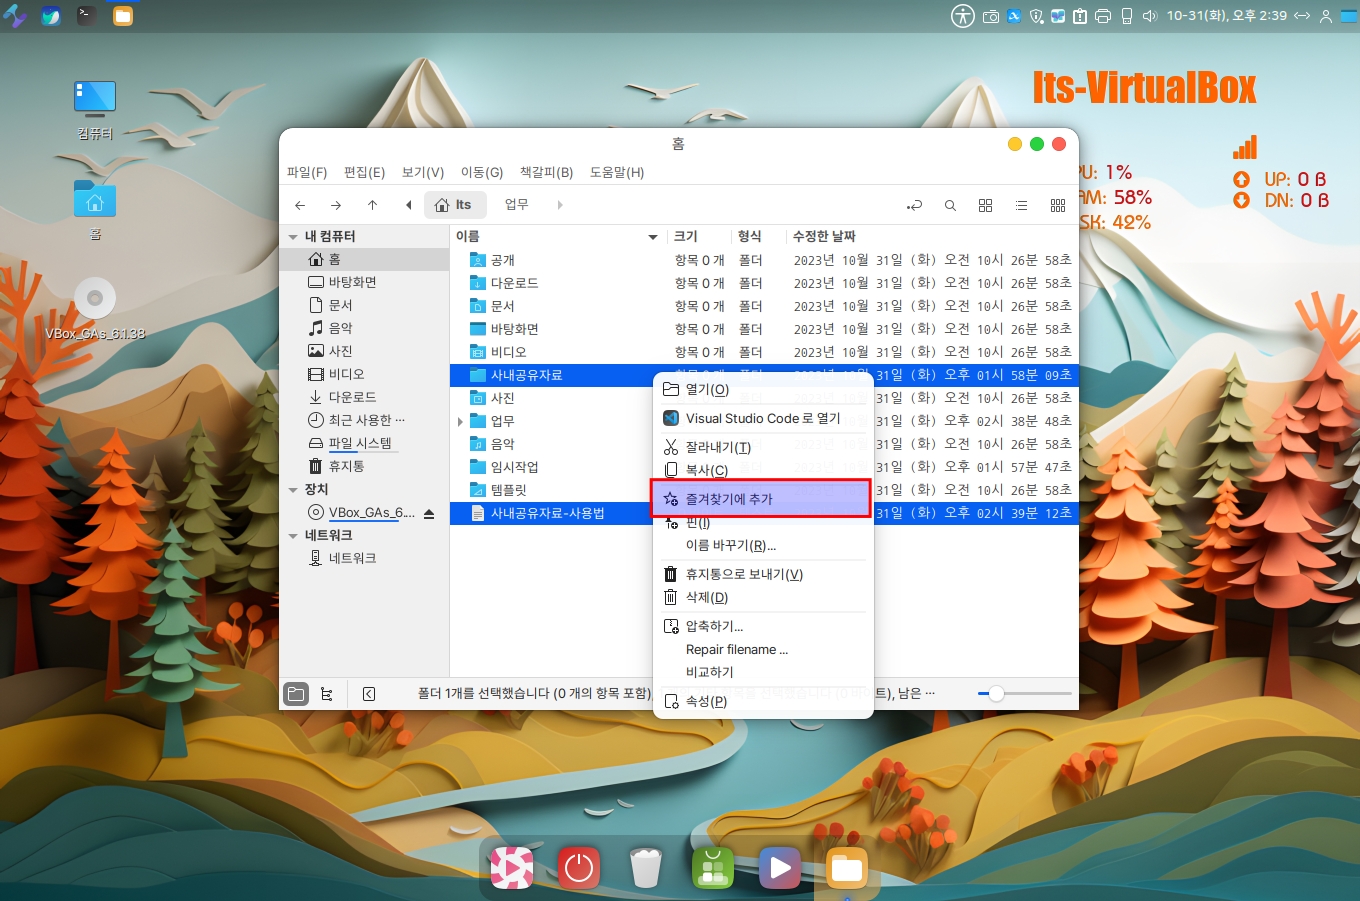The height and width of the screenshot is (901, 1360).
Task: Open the 책갈피 menu
Action: pos(546,172)
